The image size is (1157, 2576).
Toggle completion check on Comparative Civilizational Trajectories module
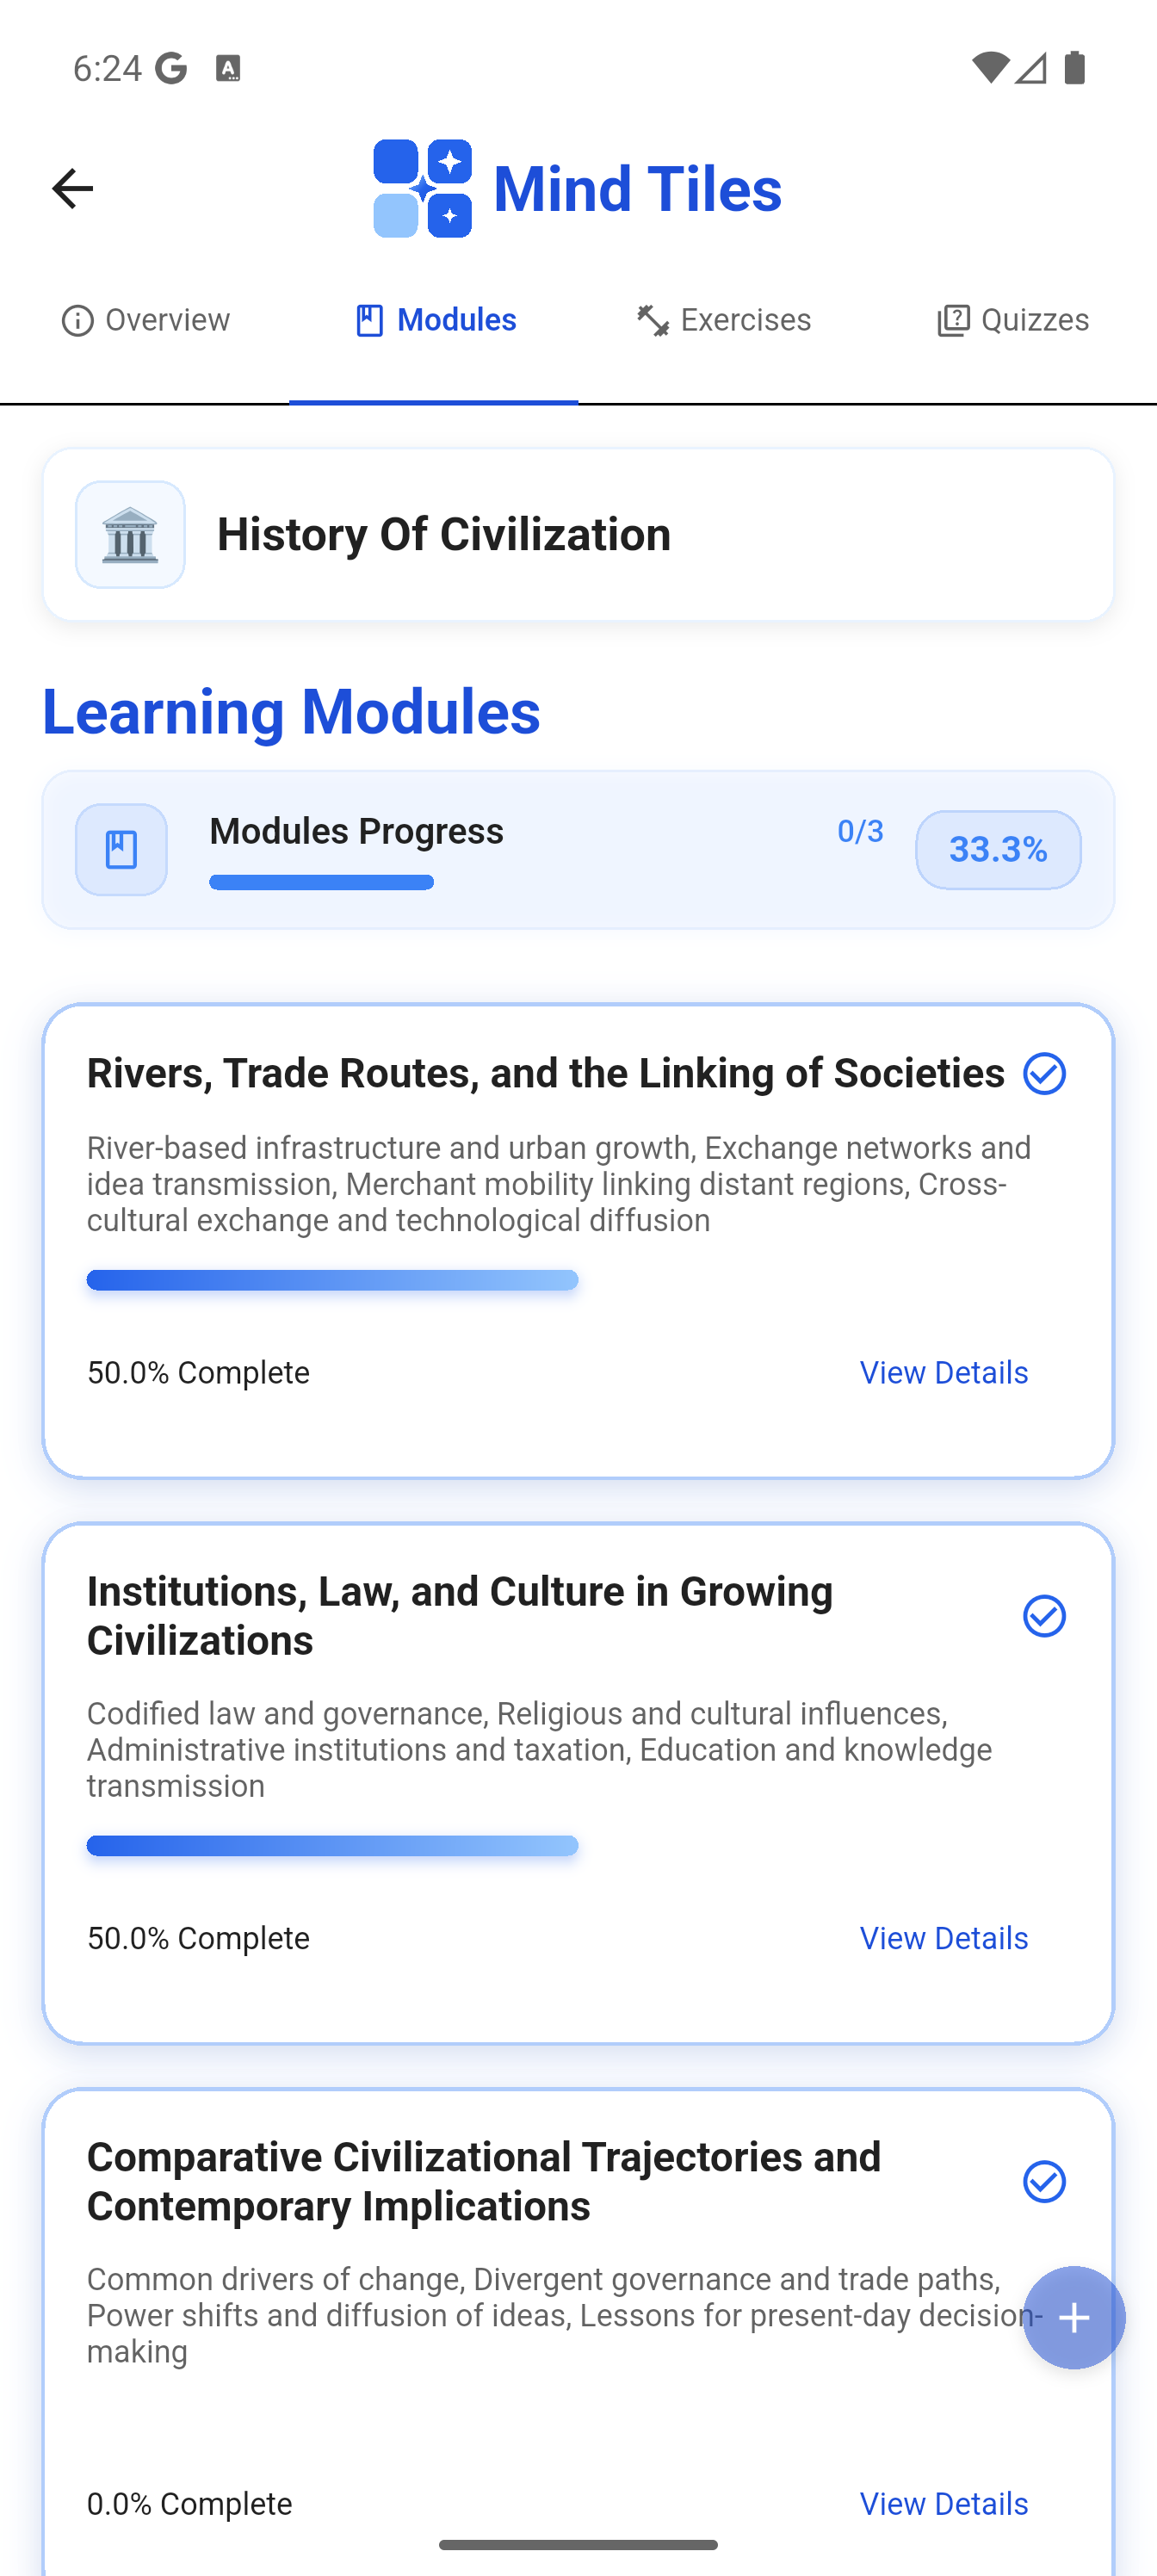(x=1044, y=2182)
